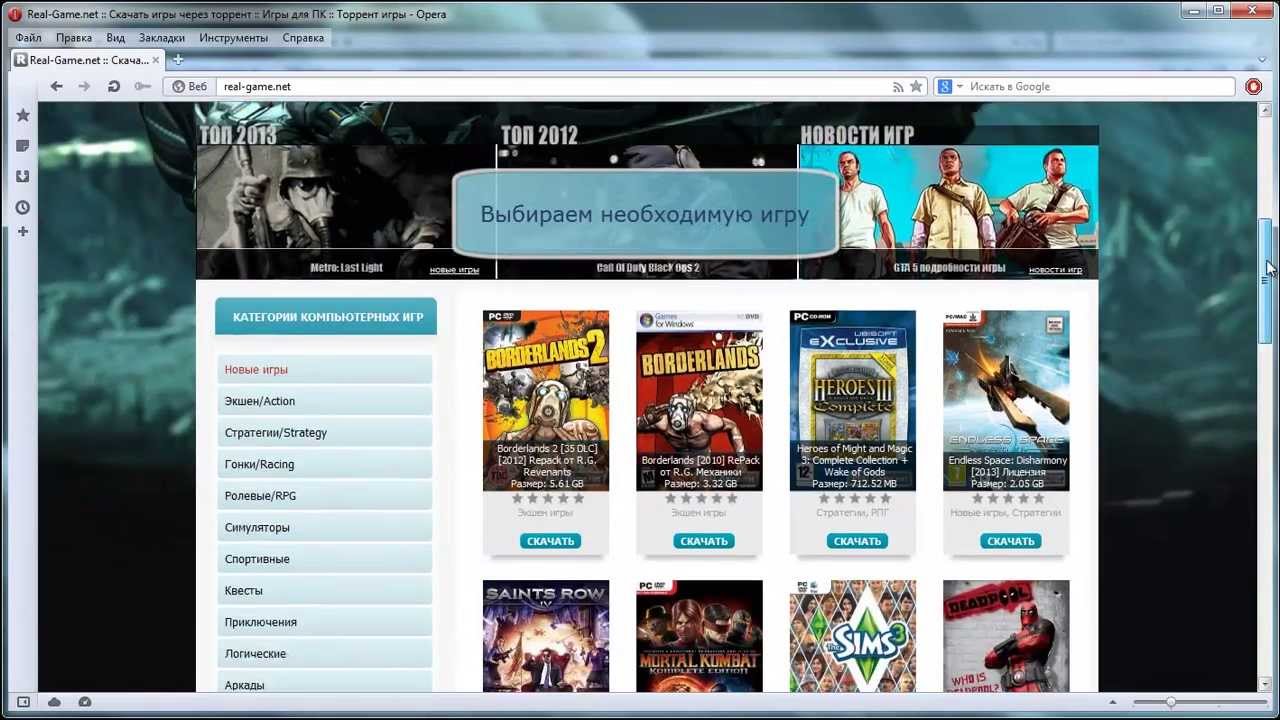
Task: Reload the page with the refresh icon
Action: click(x=114, y=86)
